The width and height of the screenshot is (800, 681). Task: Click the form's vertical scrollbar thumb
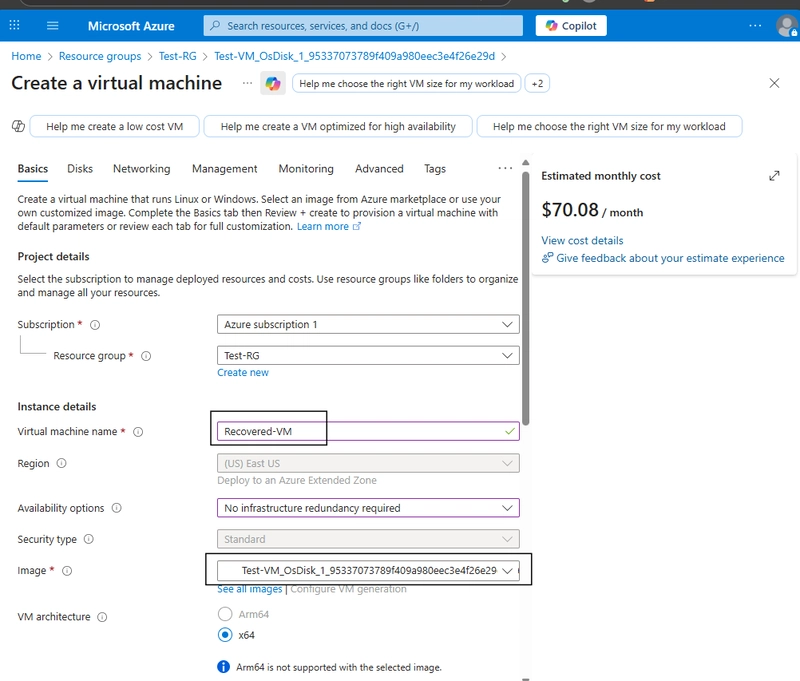526,298
